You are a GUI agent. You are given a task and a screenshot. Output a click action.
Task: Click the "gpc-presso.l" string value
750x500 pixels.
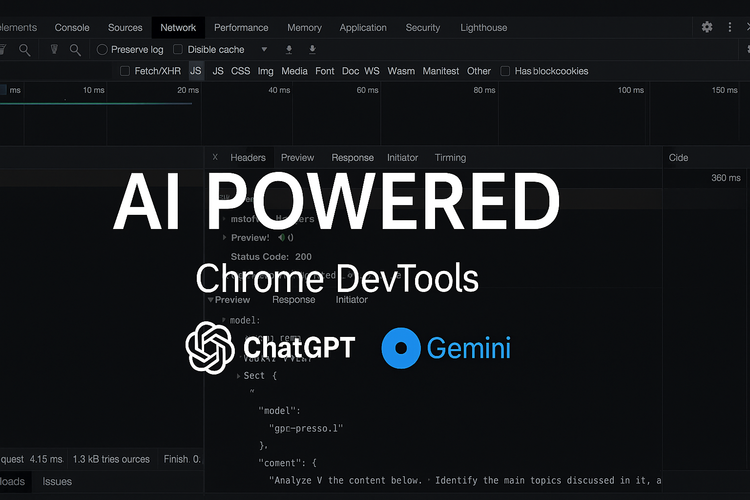point(306,428)
